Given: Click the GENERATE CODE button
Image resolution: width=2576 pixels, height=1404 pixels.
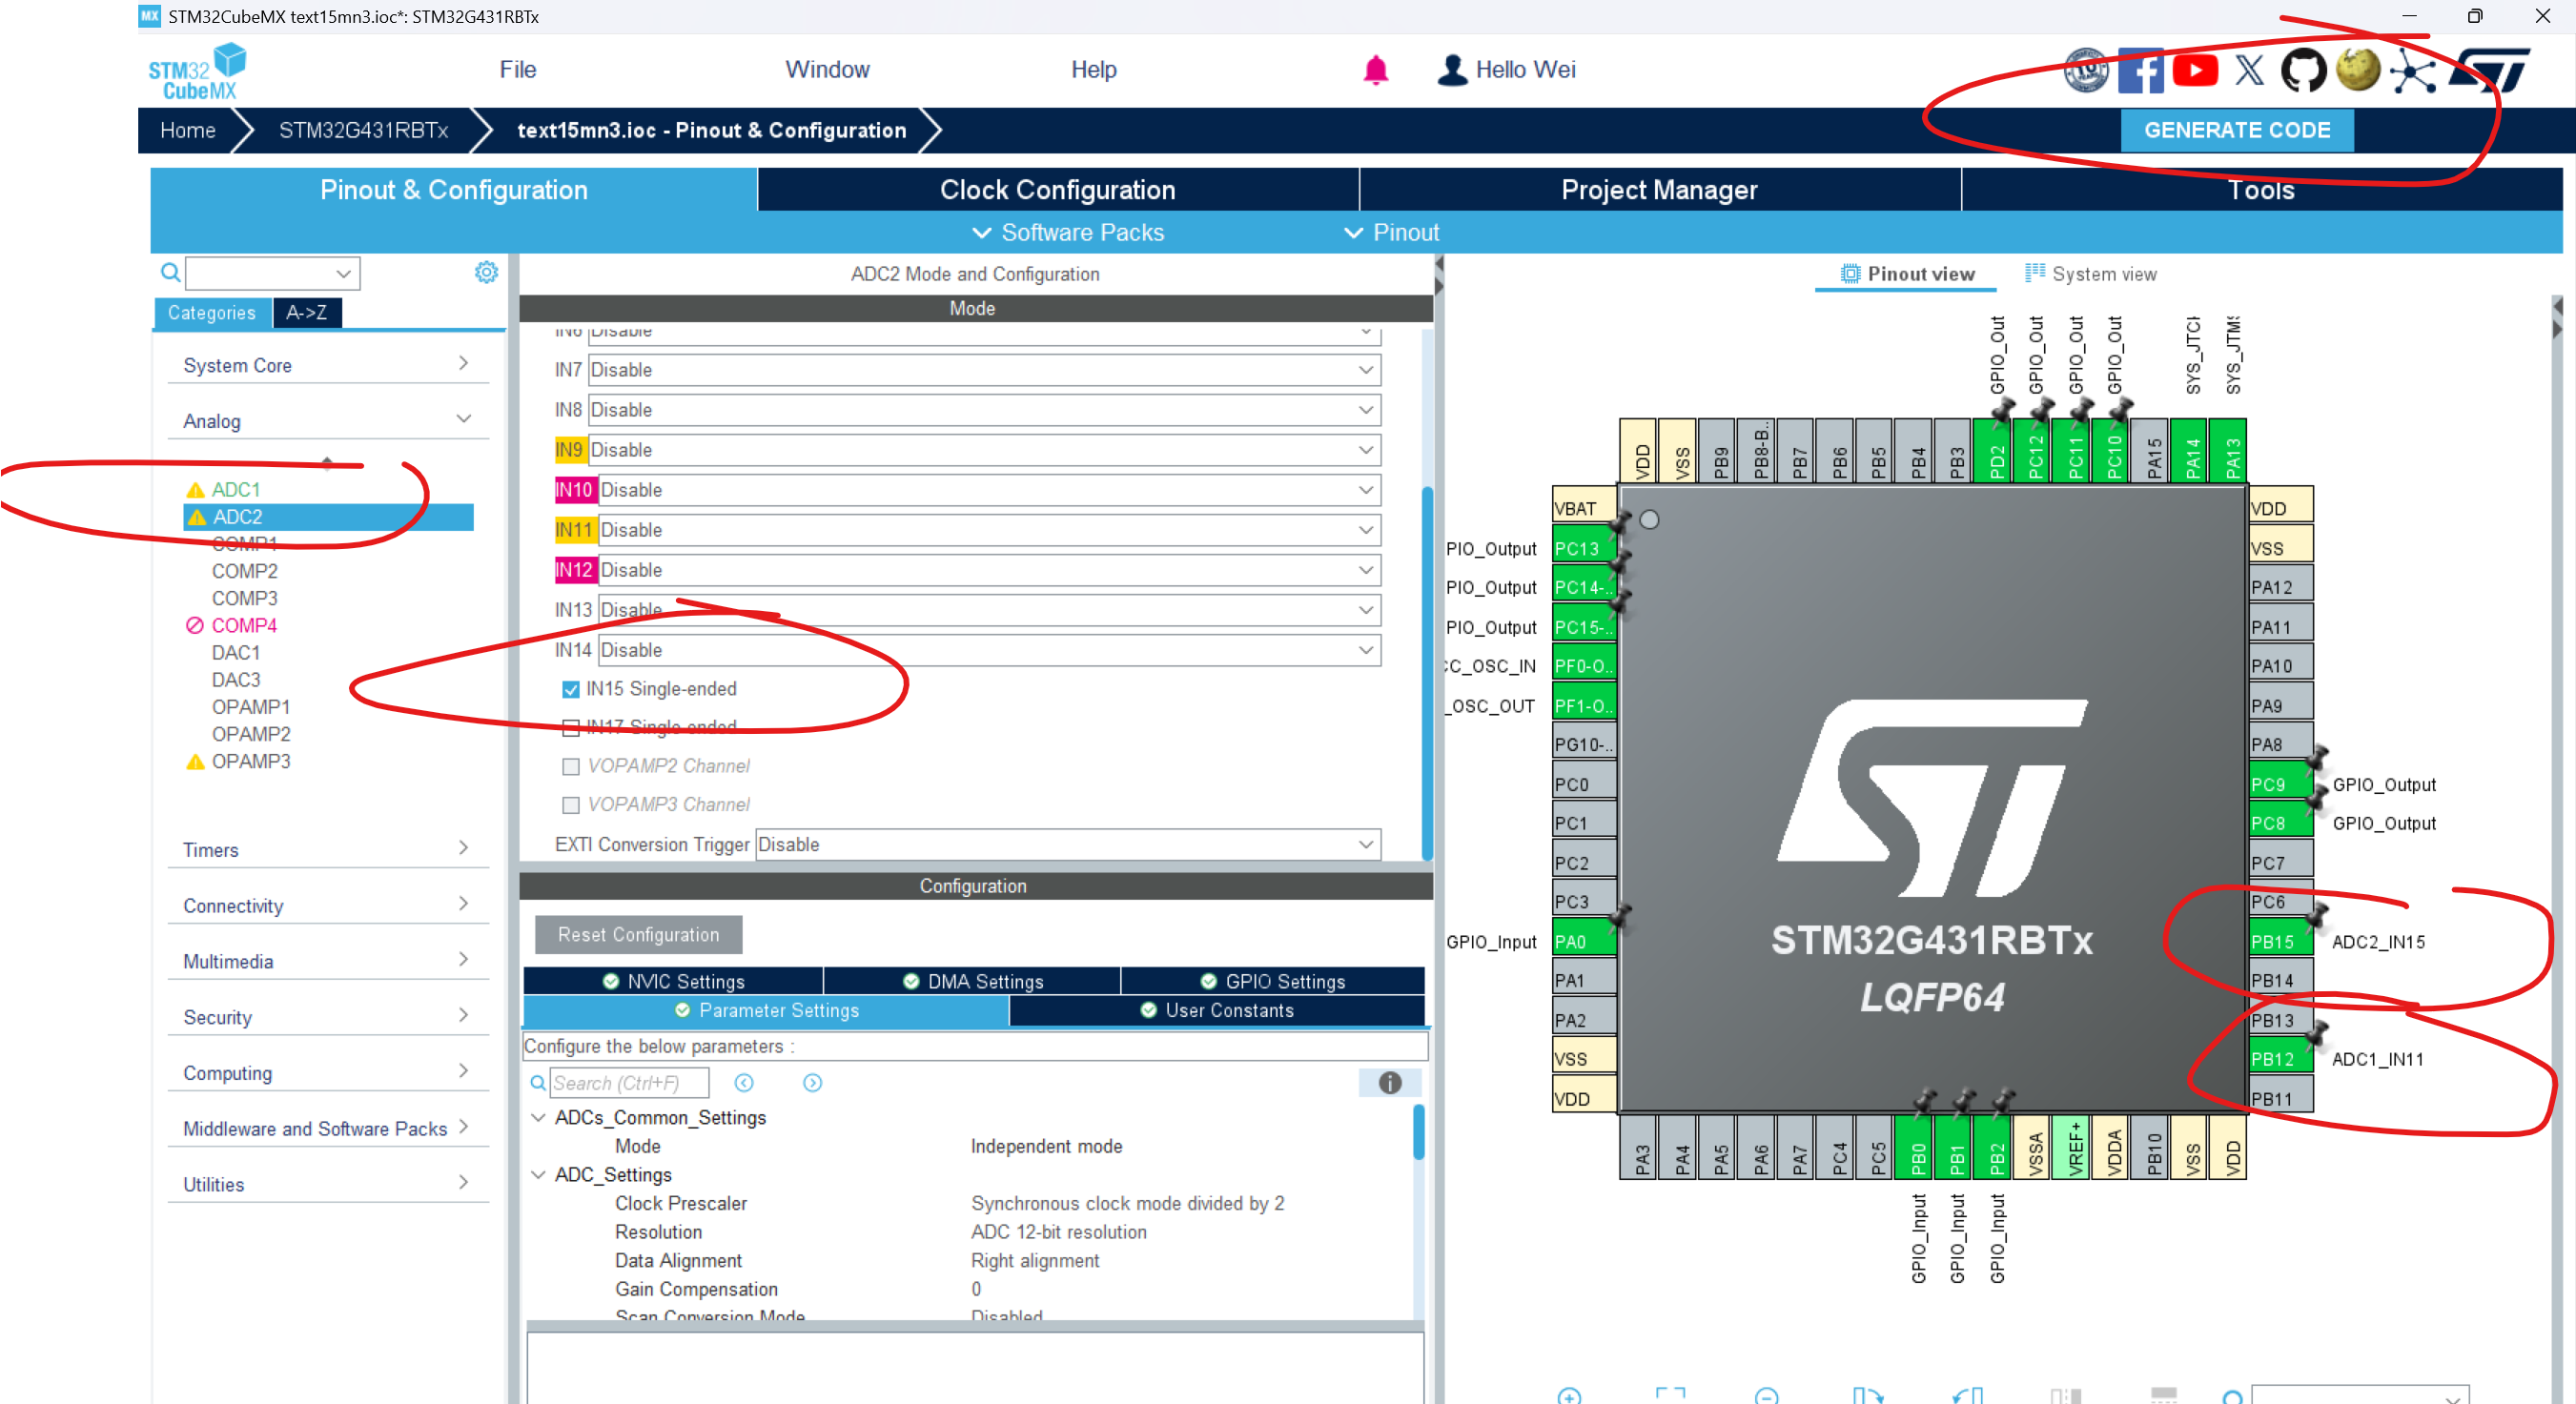Looking at the screenshot, I should point(2236,130).
